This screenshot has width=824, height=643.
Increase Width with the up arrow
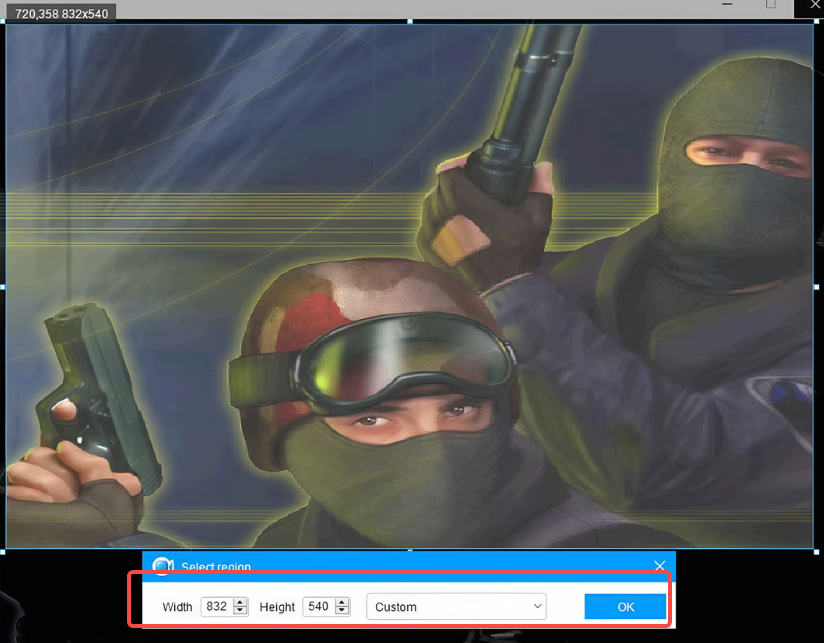pyautogui.click(x=240, y=602)
